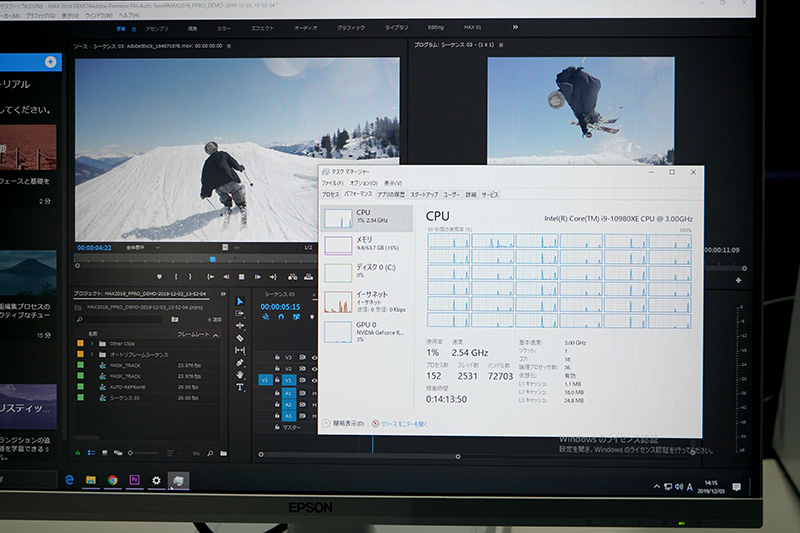Switch to icon view in Project panel
This screenshot has width=800, height=533.
pos(105,452)
